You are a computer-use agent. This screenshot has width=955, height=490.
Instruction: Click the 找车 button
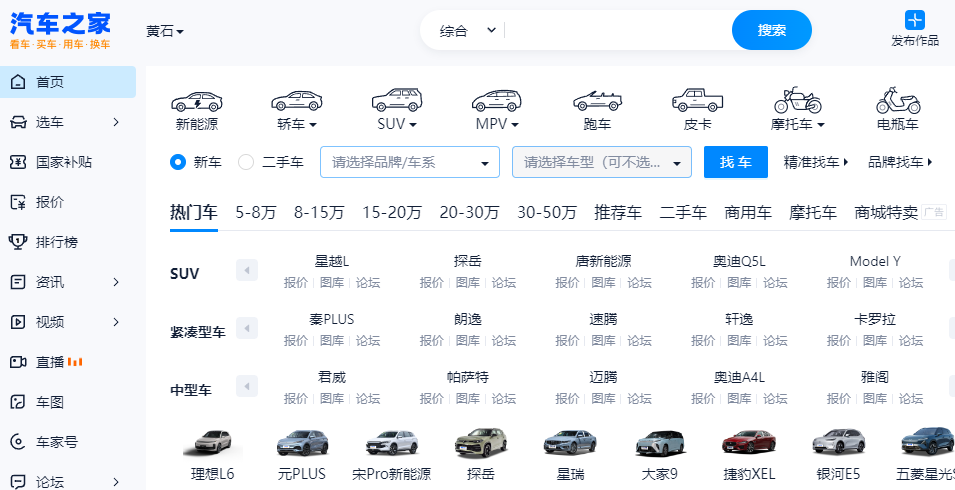[736, 162]
